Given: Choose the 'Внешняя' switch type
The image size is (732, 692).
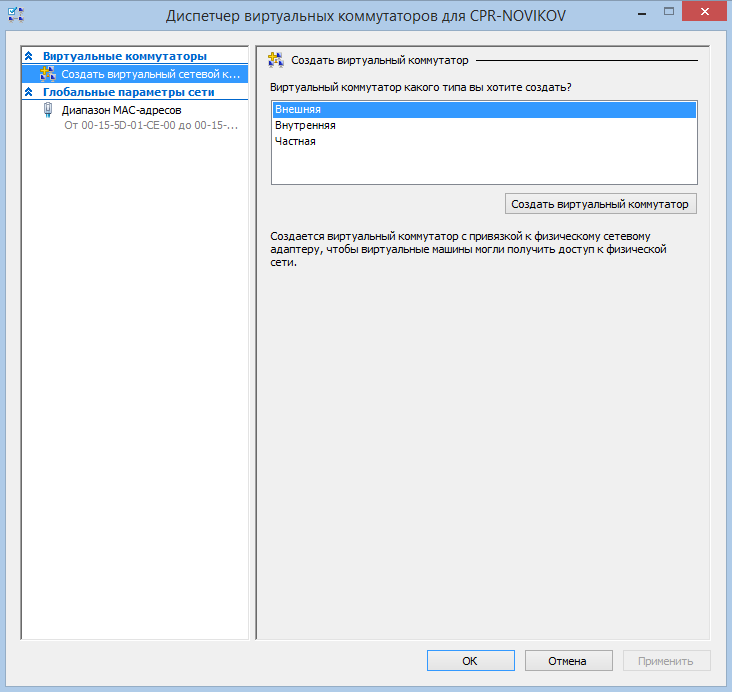Looking at the screenshot, I should coord(298,109).
